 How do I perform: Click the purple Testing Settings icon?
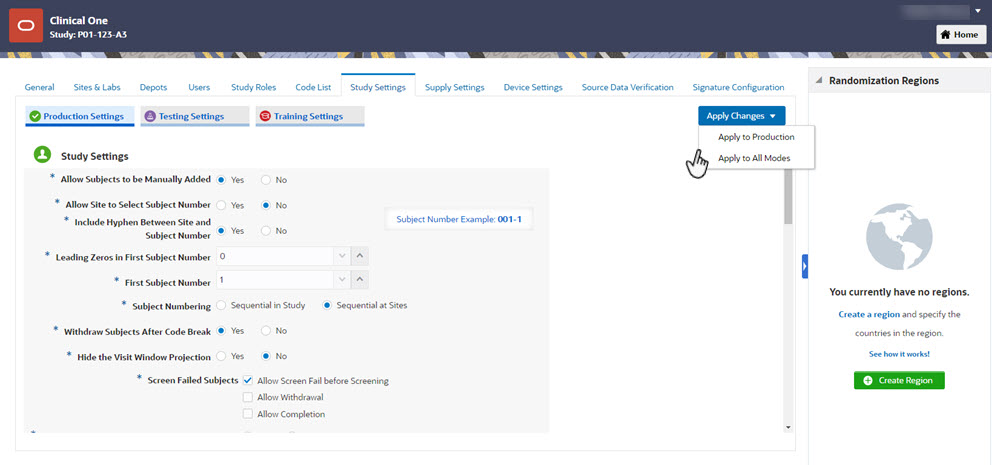pos(150,116)
